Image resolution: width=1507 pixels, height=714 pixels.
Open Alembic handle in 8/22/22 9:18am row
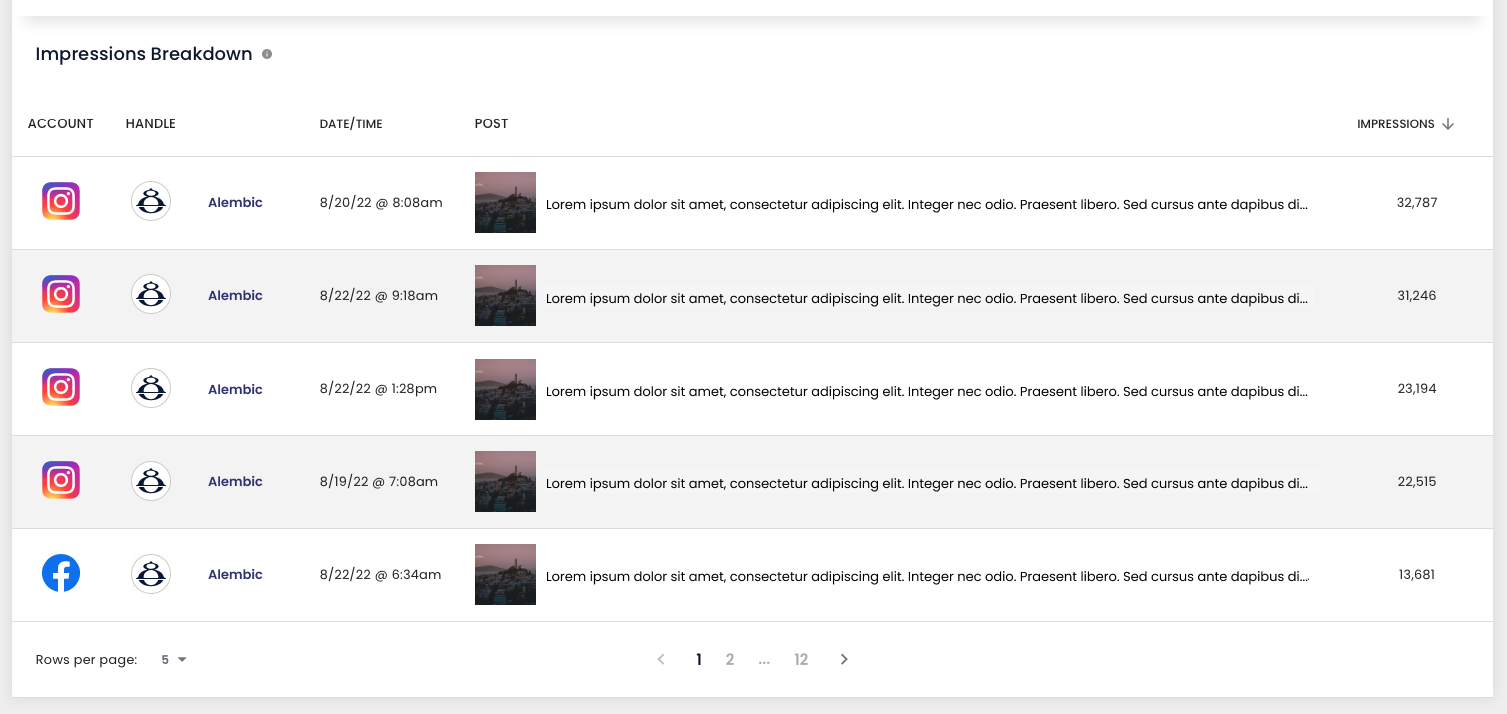point(235,295)
